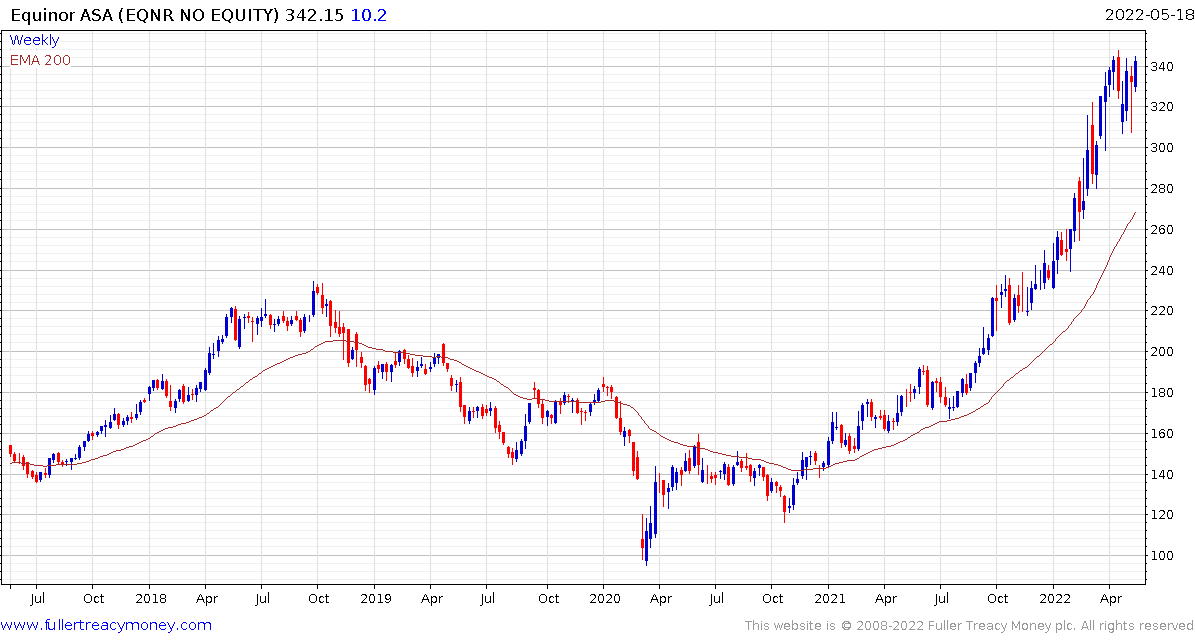Select the 320 price axis label

(1162, 107)
